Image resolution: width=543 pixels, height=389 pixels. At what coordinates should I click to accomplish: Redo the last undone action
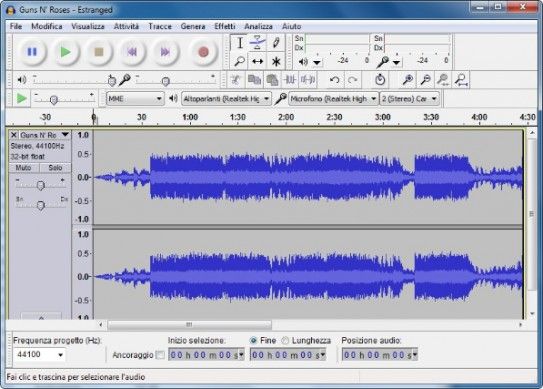coord(353,80)
